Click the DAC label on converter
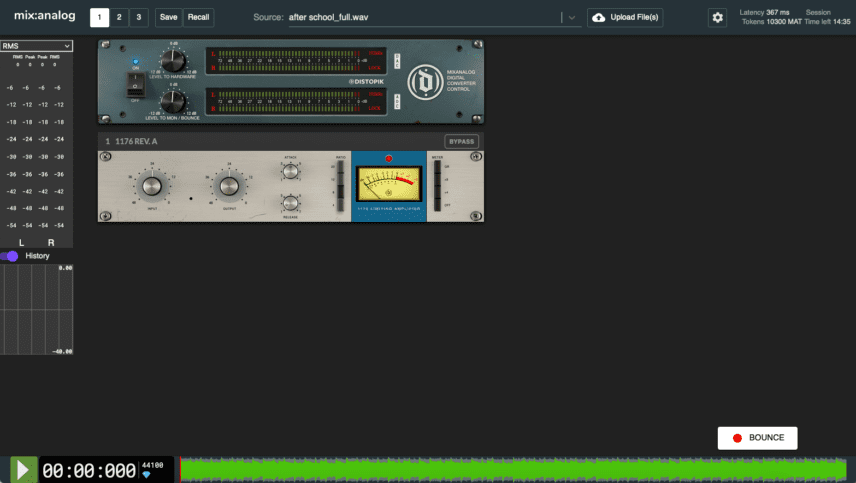Viewport: 856px width, 483px height. coord(397,61)
